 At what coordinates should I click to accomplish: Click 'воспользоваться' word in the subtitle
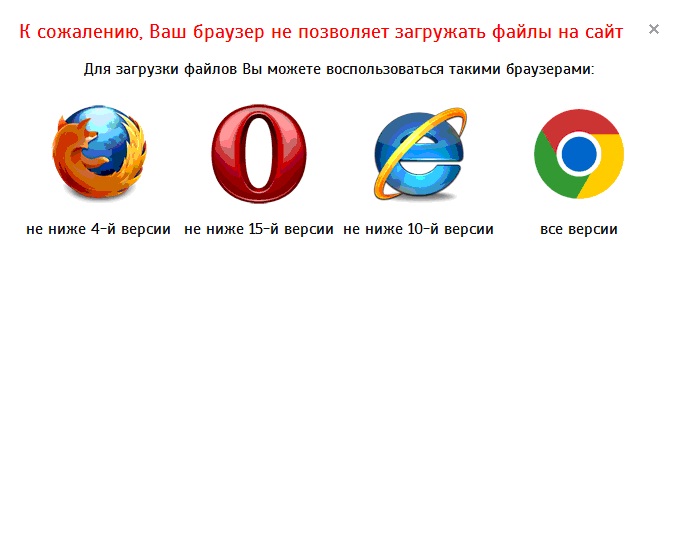pyautogui.click(x=385, y=69)
